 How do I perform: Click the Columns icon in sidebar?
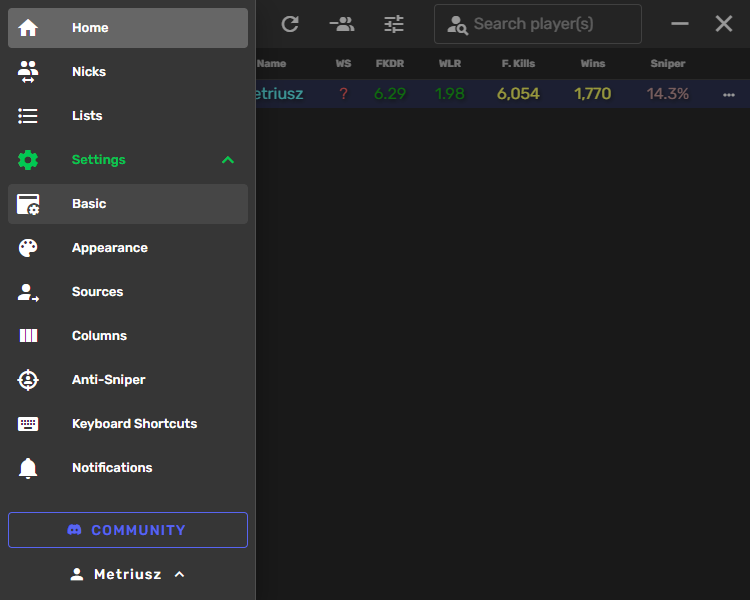(x=28, y=336)
